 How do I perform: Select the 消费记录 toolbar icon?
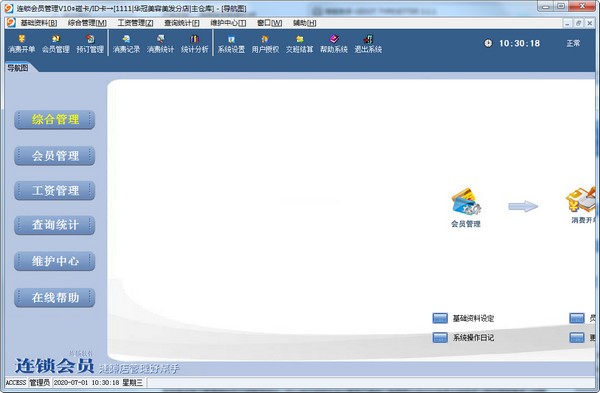point(126,44)
